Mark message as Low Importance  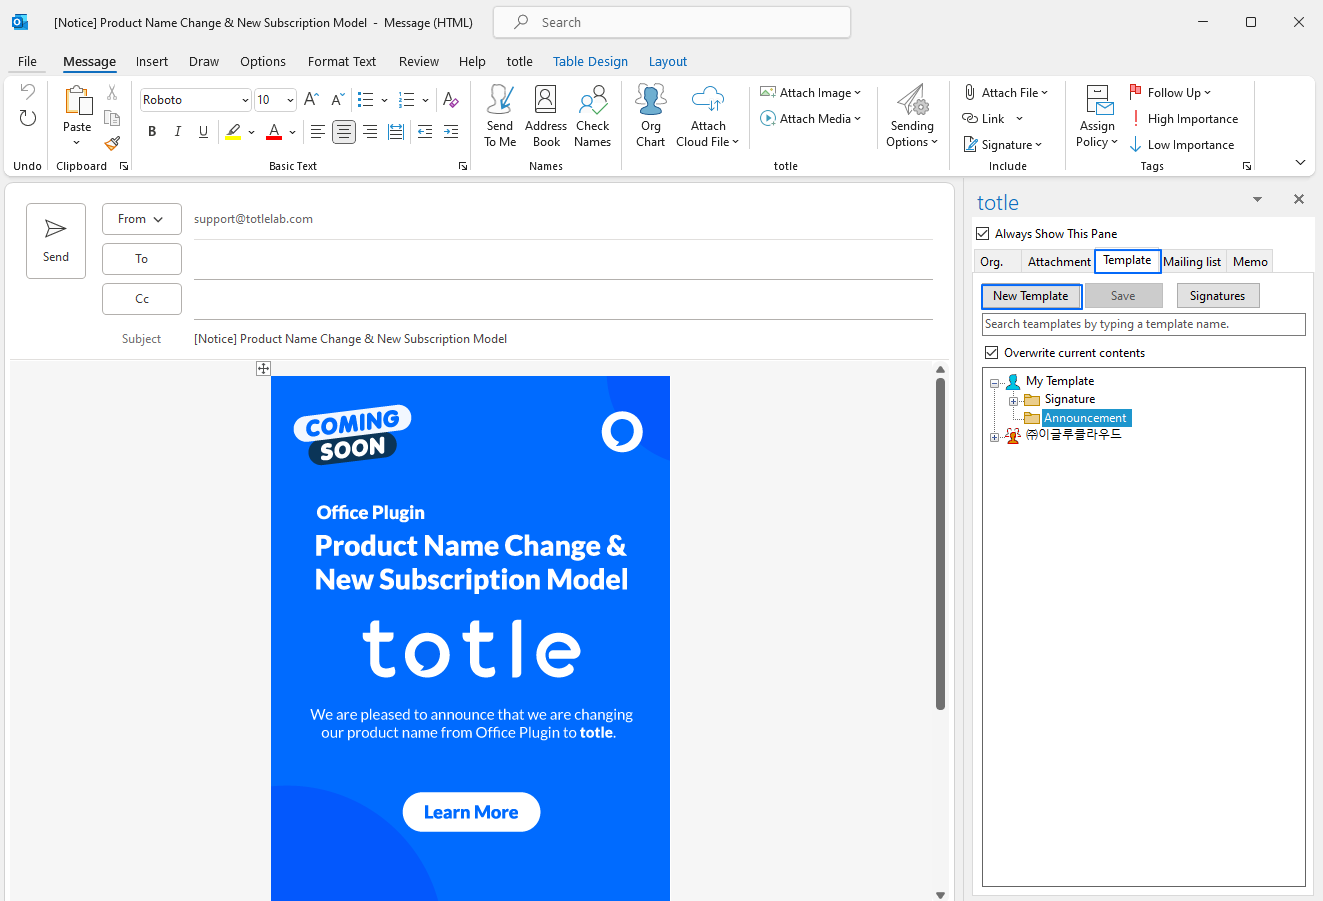click(1183, 145)
